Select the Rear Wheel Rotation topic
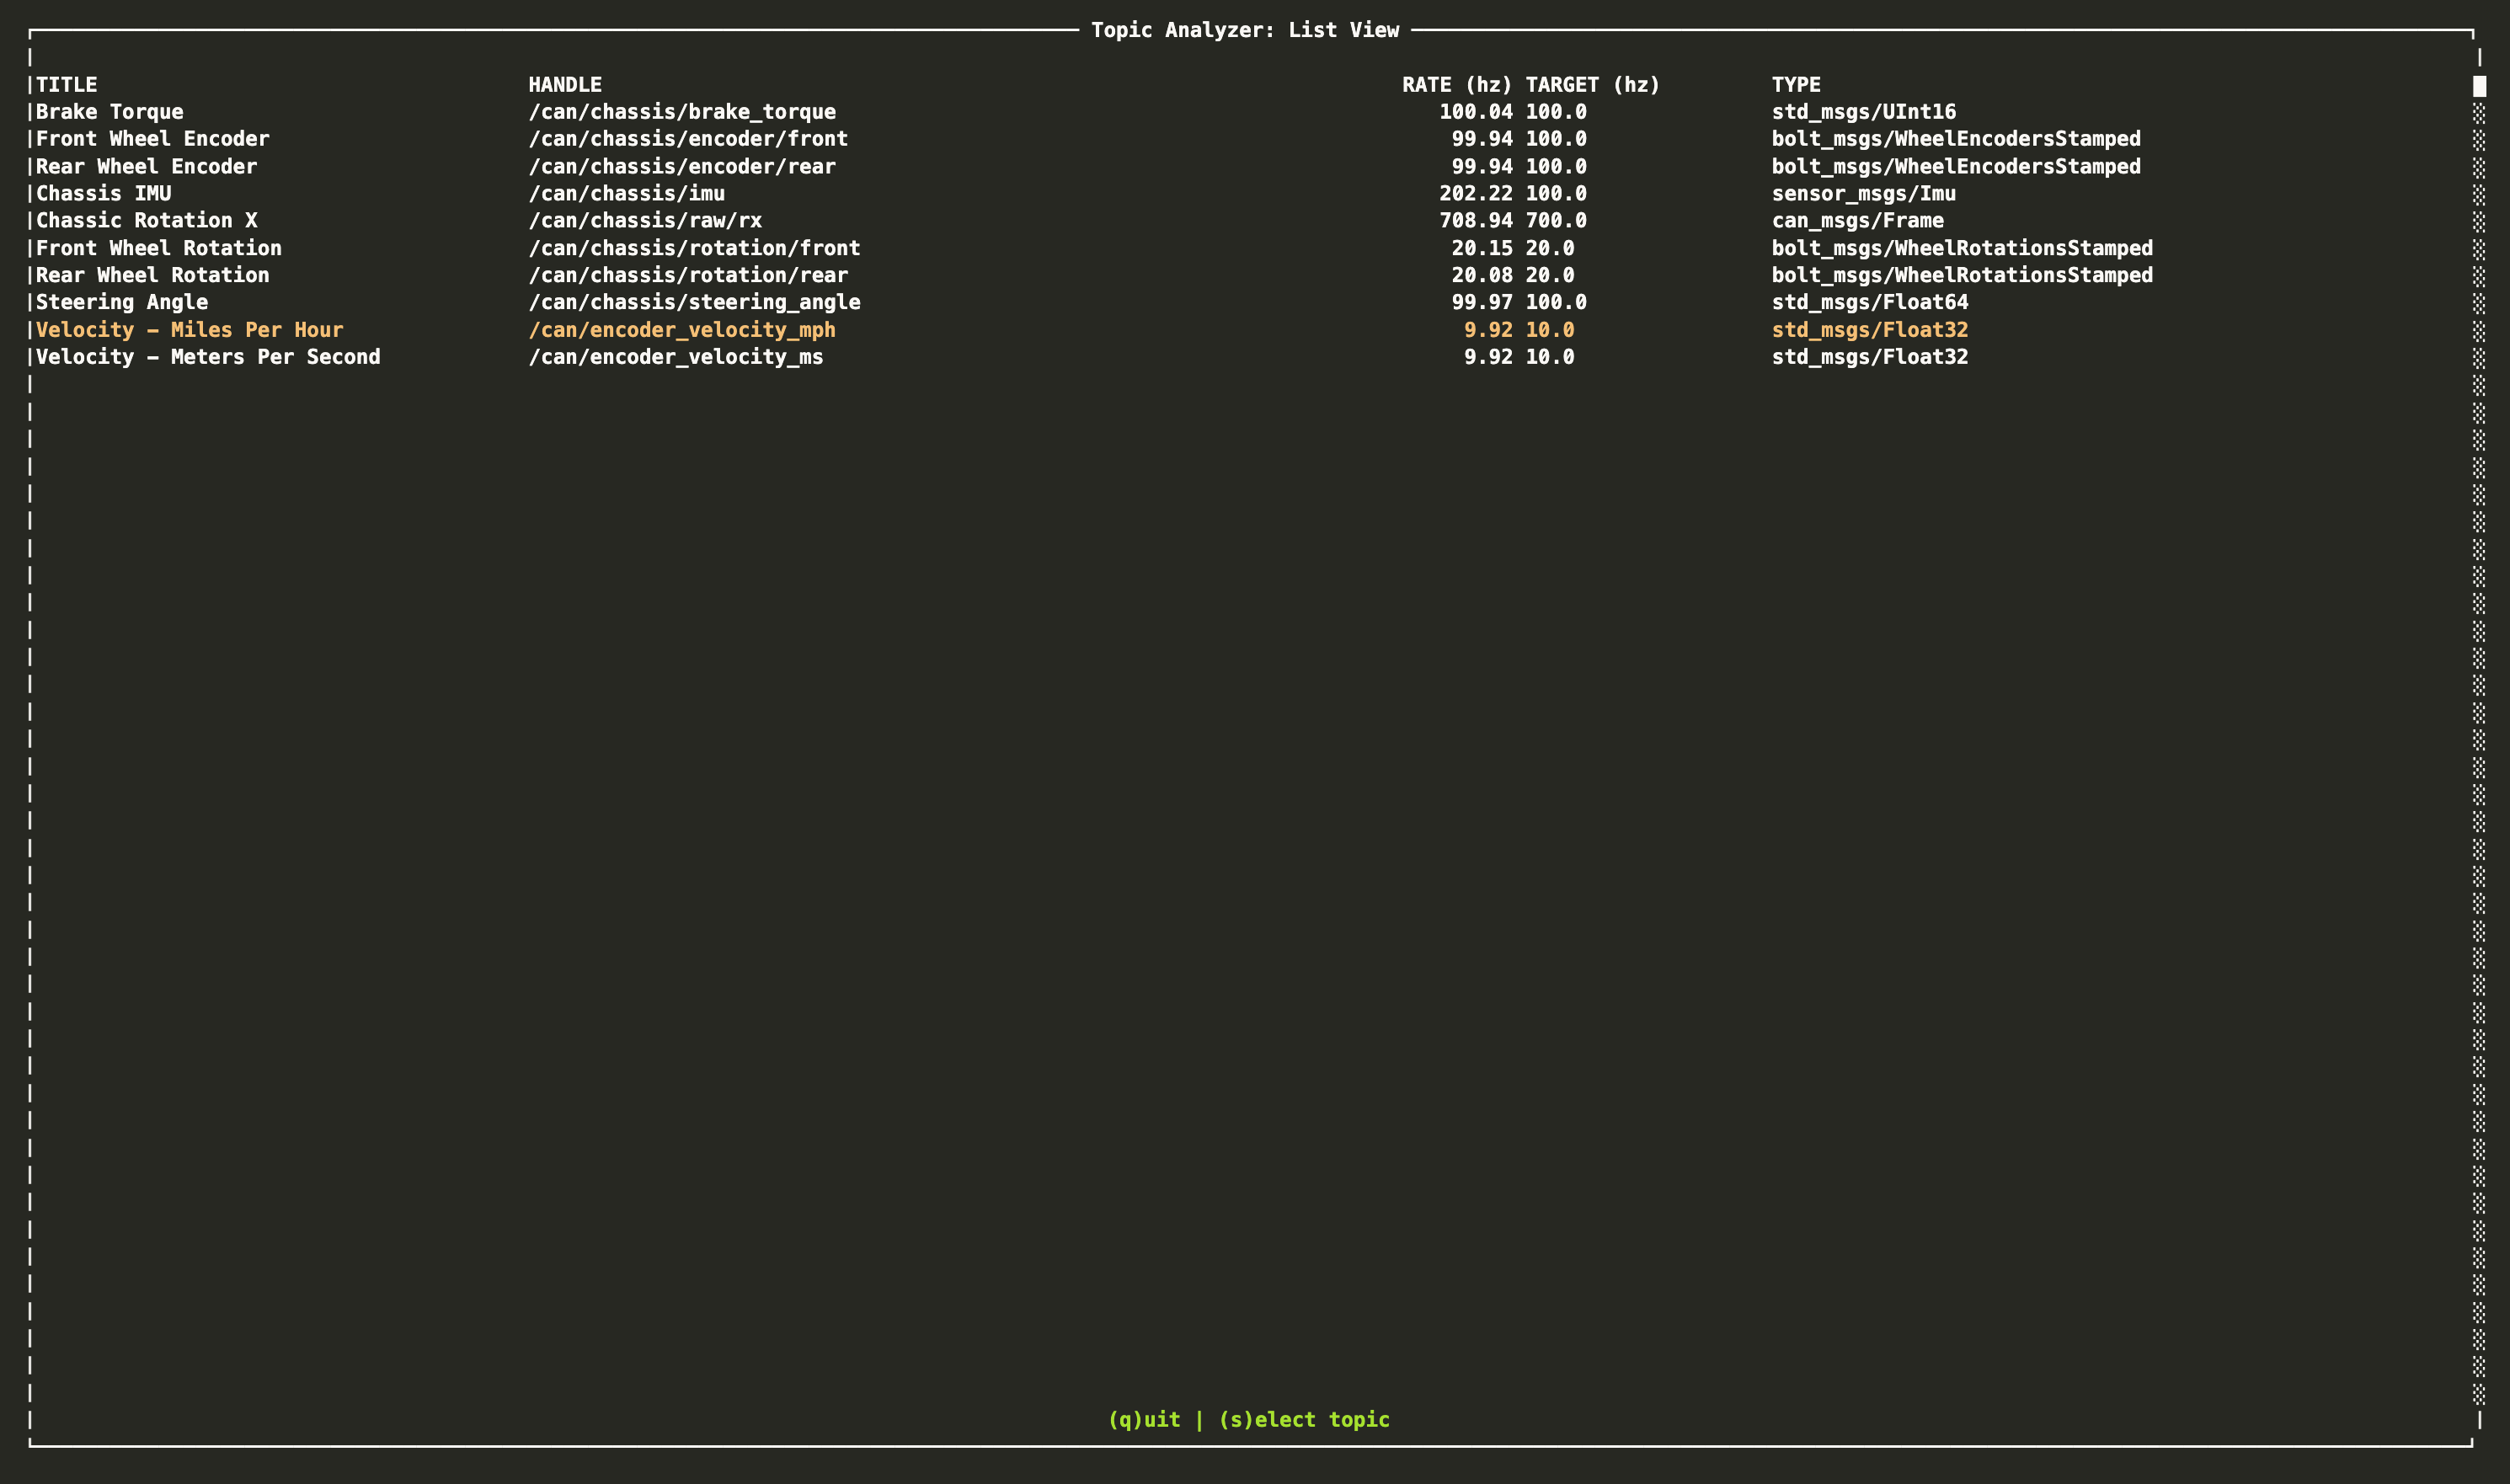 [152, 275]
